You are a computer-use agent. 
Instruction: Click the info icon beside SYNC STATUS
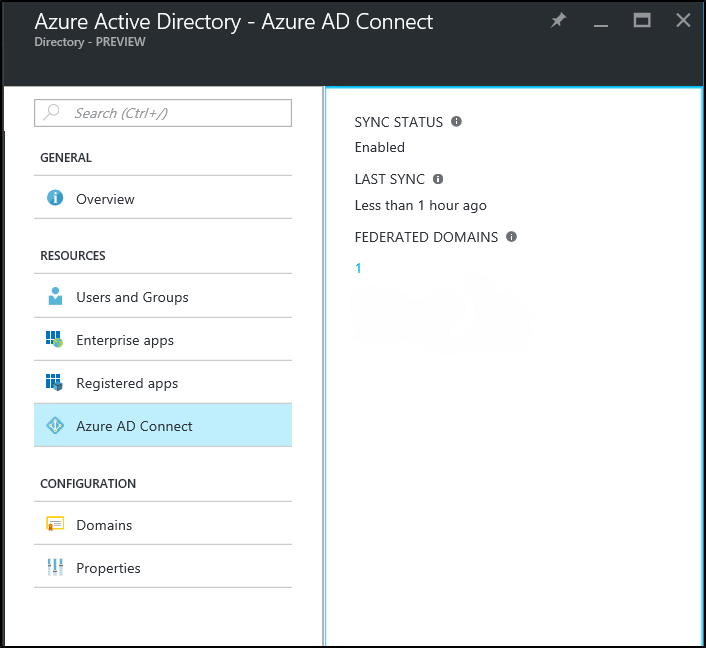pos(456,121)
